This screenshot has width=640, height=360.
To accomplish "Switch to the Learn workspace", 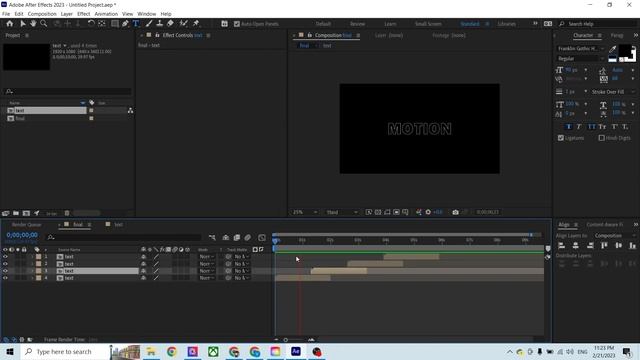I will coord(390,24).
